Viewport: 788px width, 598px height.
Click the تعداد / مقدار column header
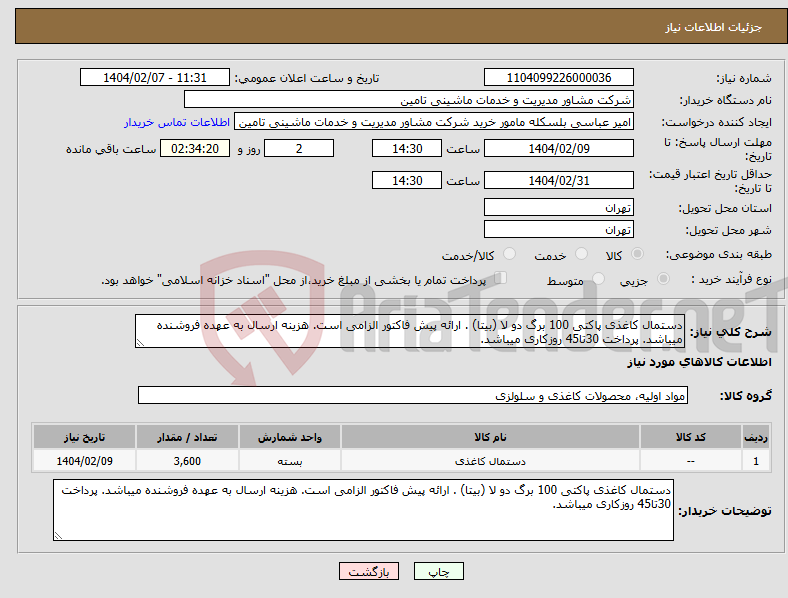tap(187, 437)
